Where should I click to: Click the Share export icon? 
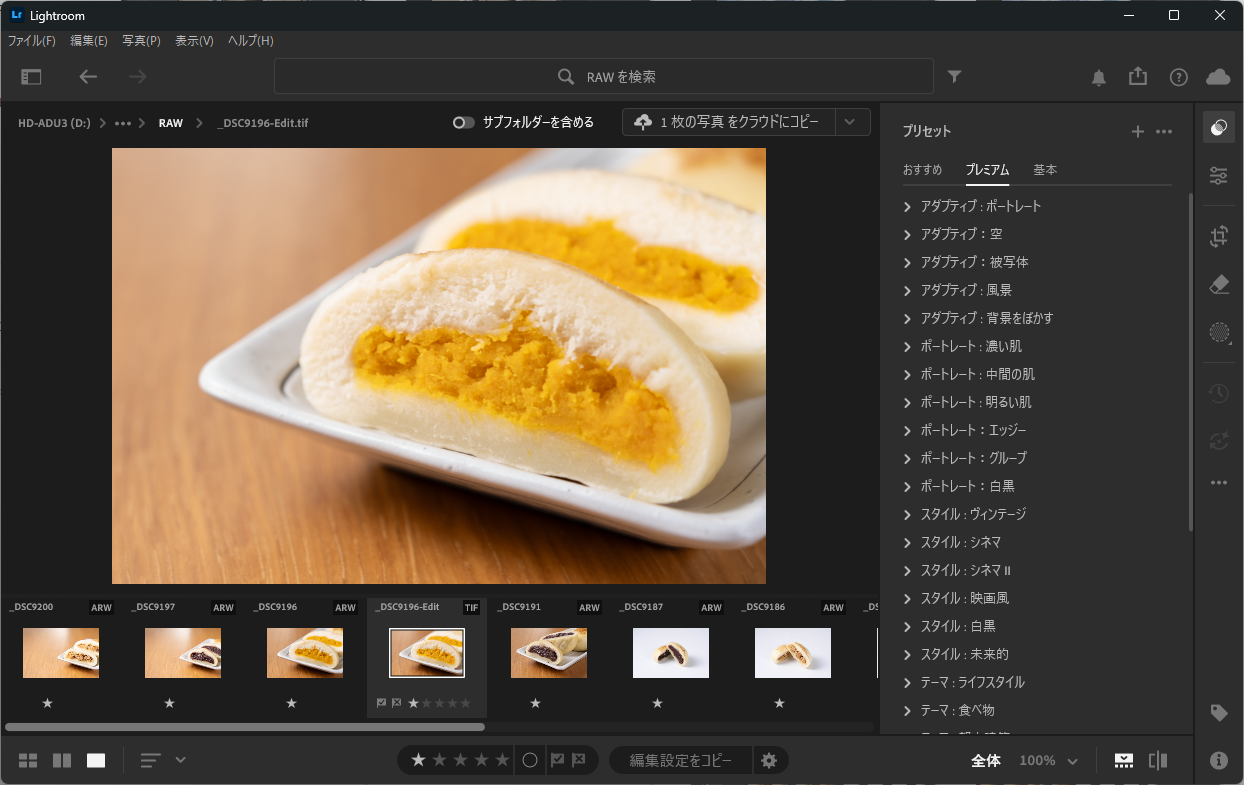1137,77
